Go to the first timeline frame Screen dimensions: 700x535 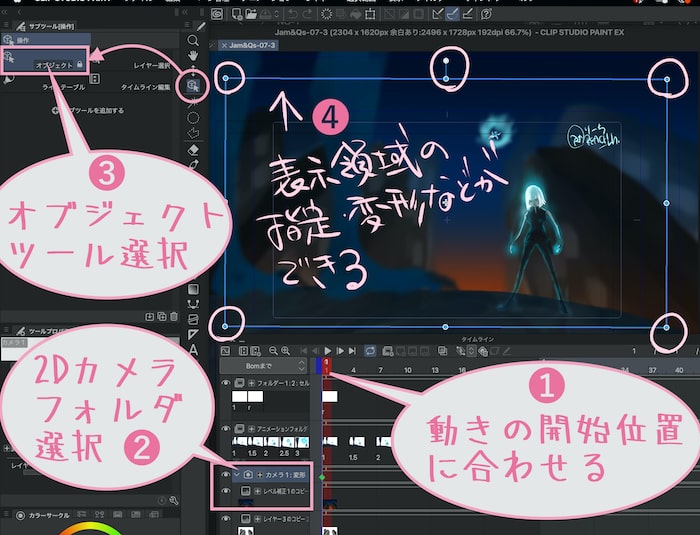(304, 351)
